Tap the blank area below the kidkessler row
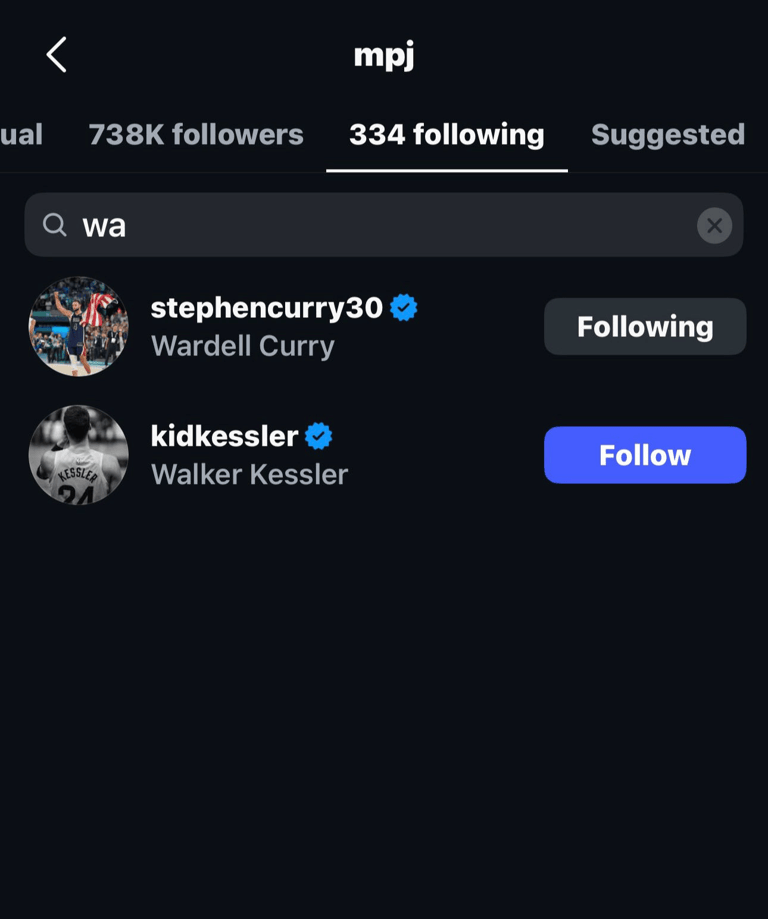This screenshot has width=768, height=919. click(384, 700)
